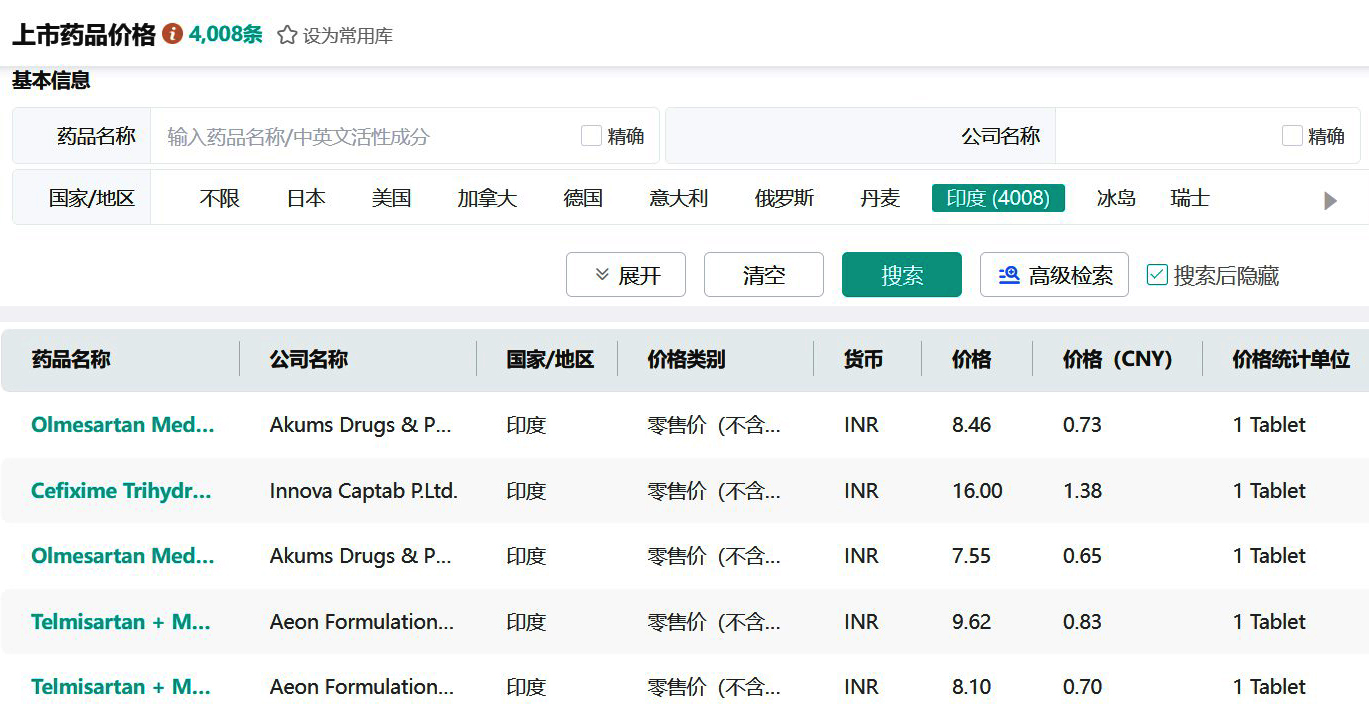The width and height of the screenshot is (1369, 720).
Task: Click the 价格（CNY） column header
Action: 1117,359
